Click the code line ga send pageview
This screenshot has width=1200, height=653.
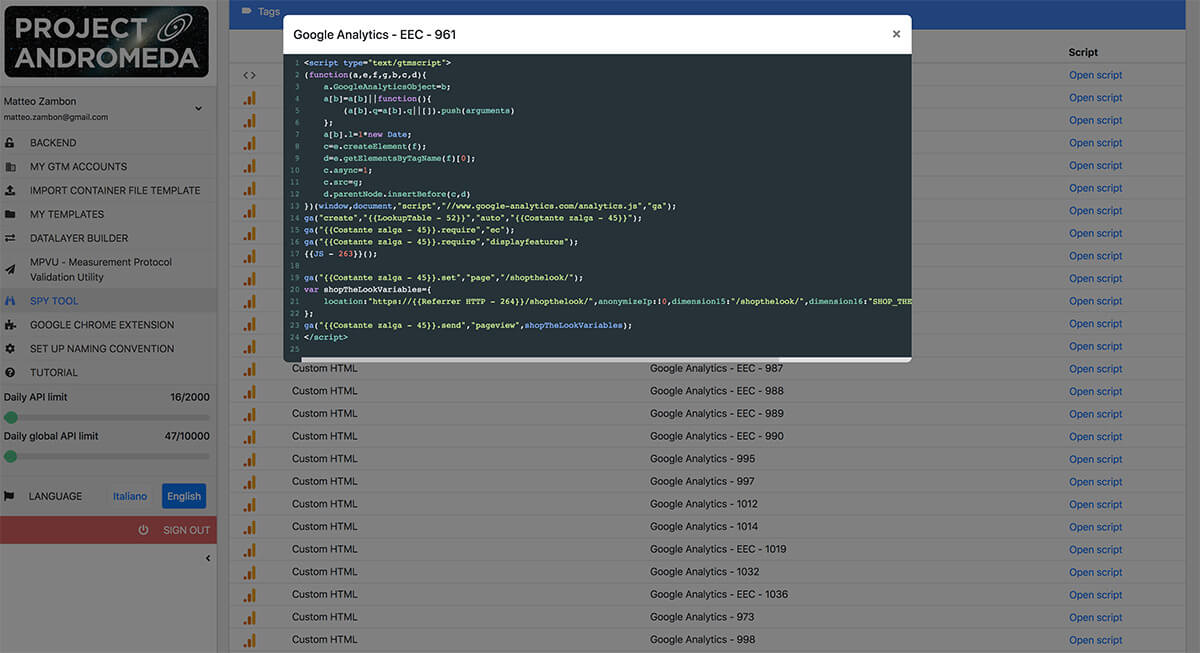[468, 325]
